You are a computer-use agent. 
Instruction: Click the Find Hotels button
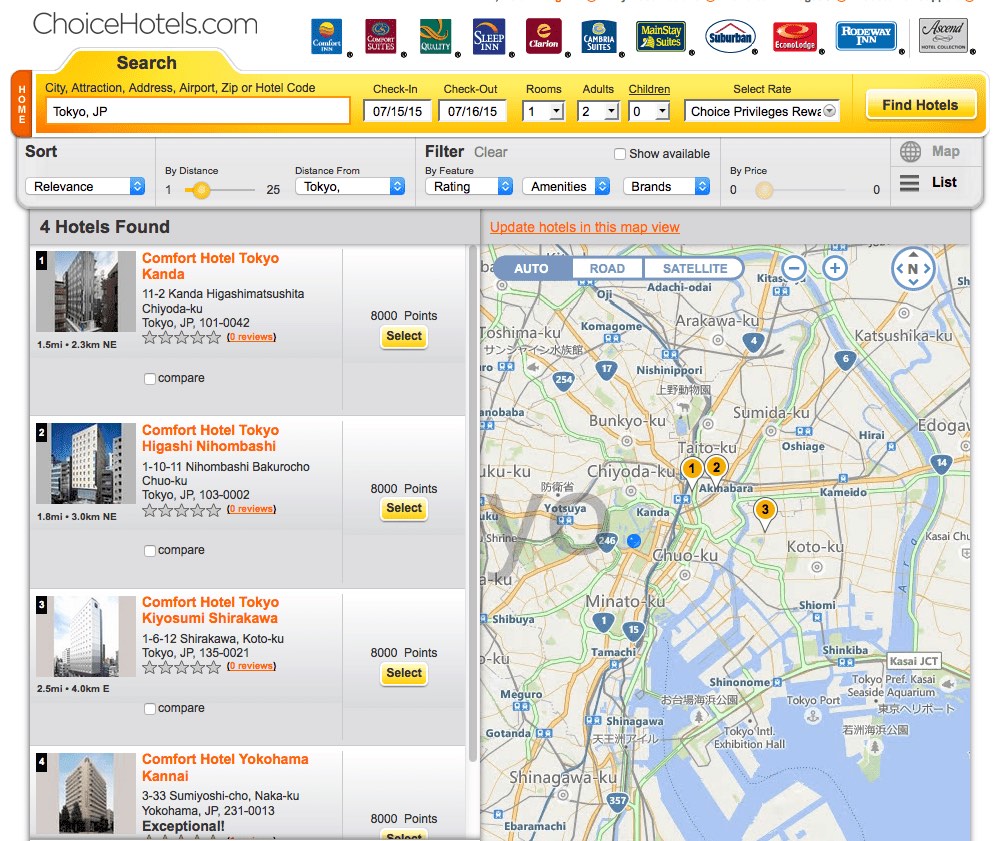920,105
